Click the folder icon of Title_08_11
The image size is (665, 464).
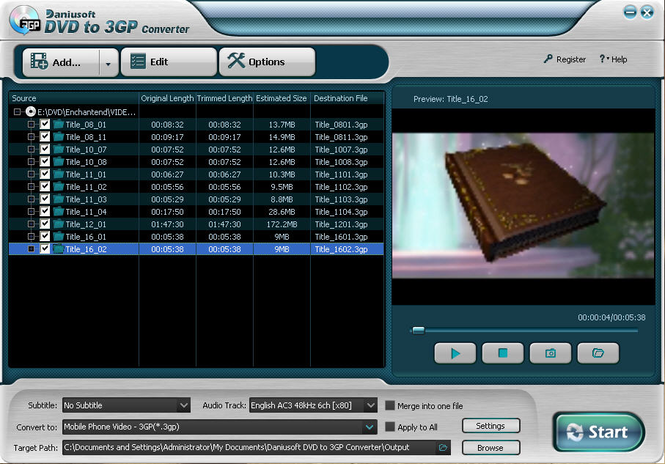point(59,137)
